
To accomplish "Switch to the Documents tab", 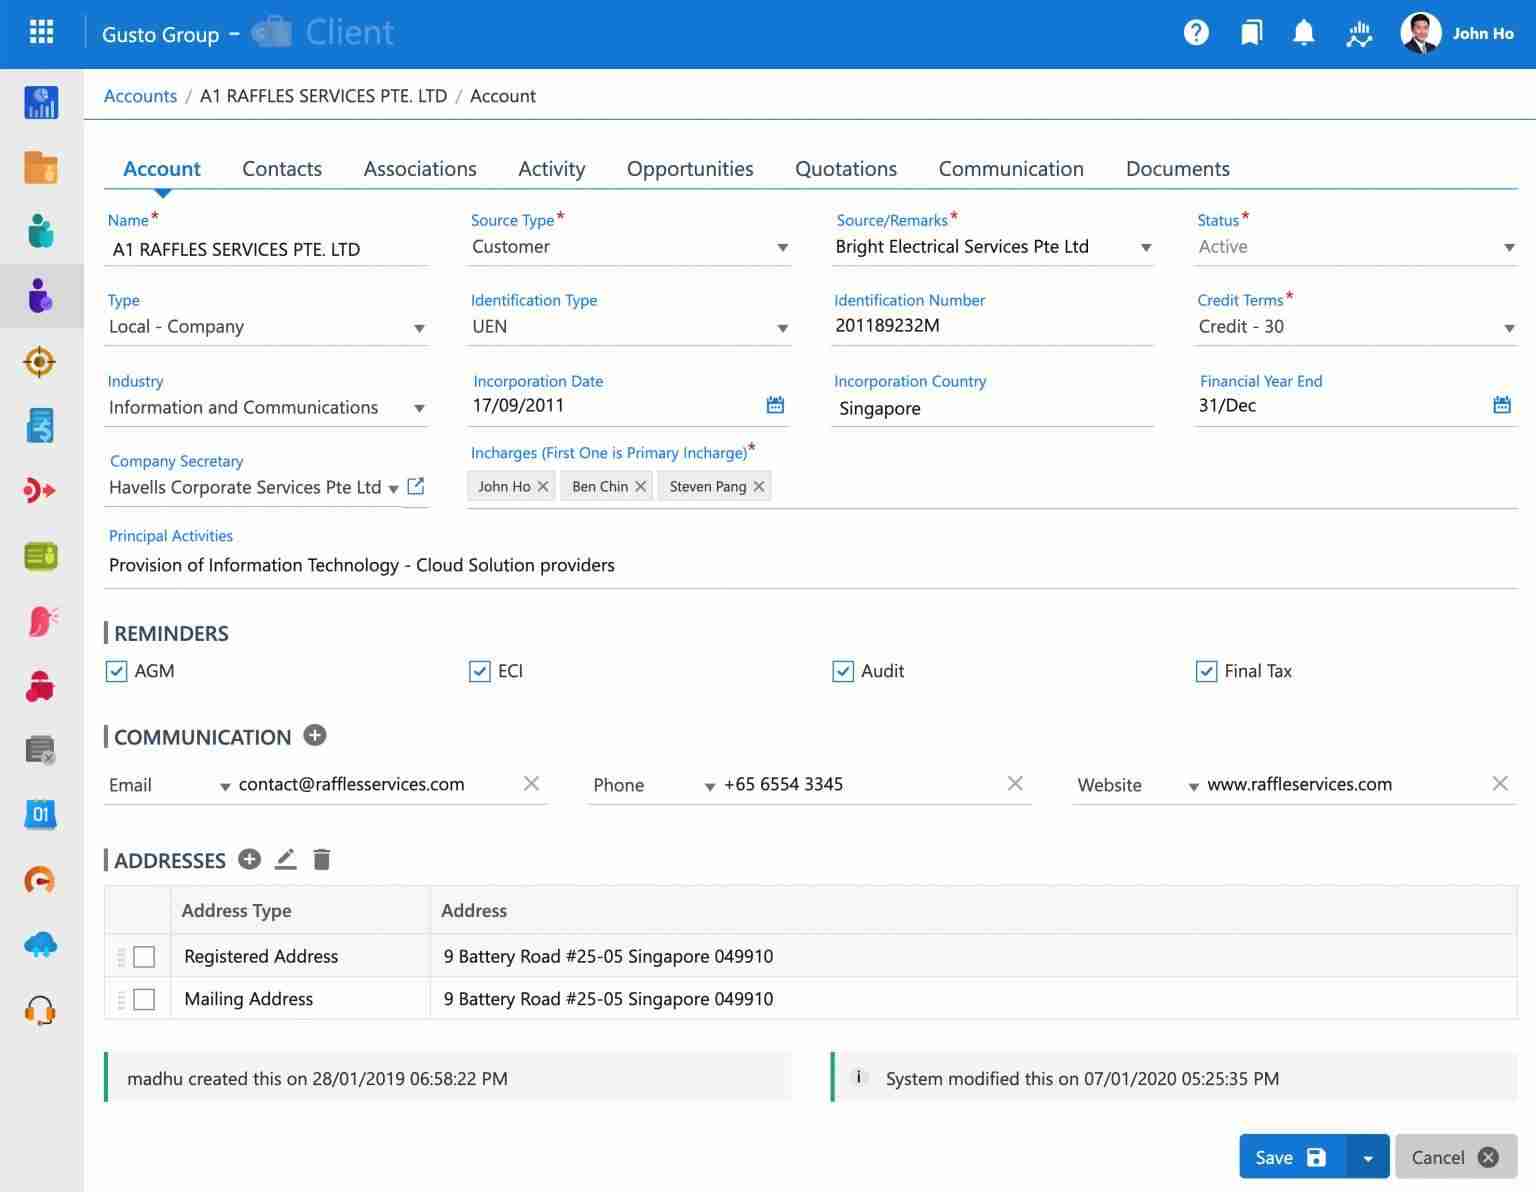I will (1178, 169).
